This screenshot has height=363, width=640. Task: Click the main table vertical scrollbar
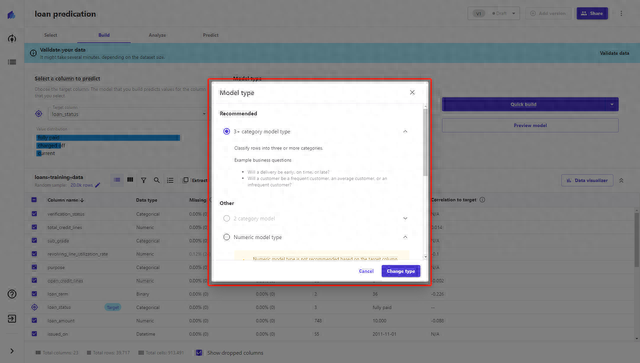[636, 239]
